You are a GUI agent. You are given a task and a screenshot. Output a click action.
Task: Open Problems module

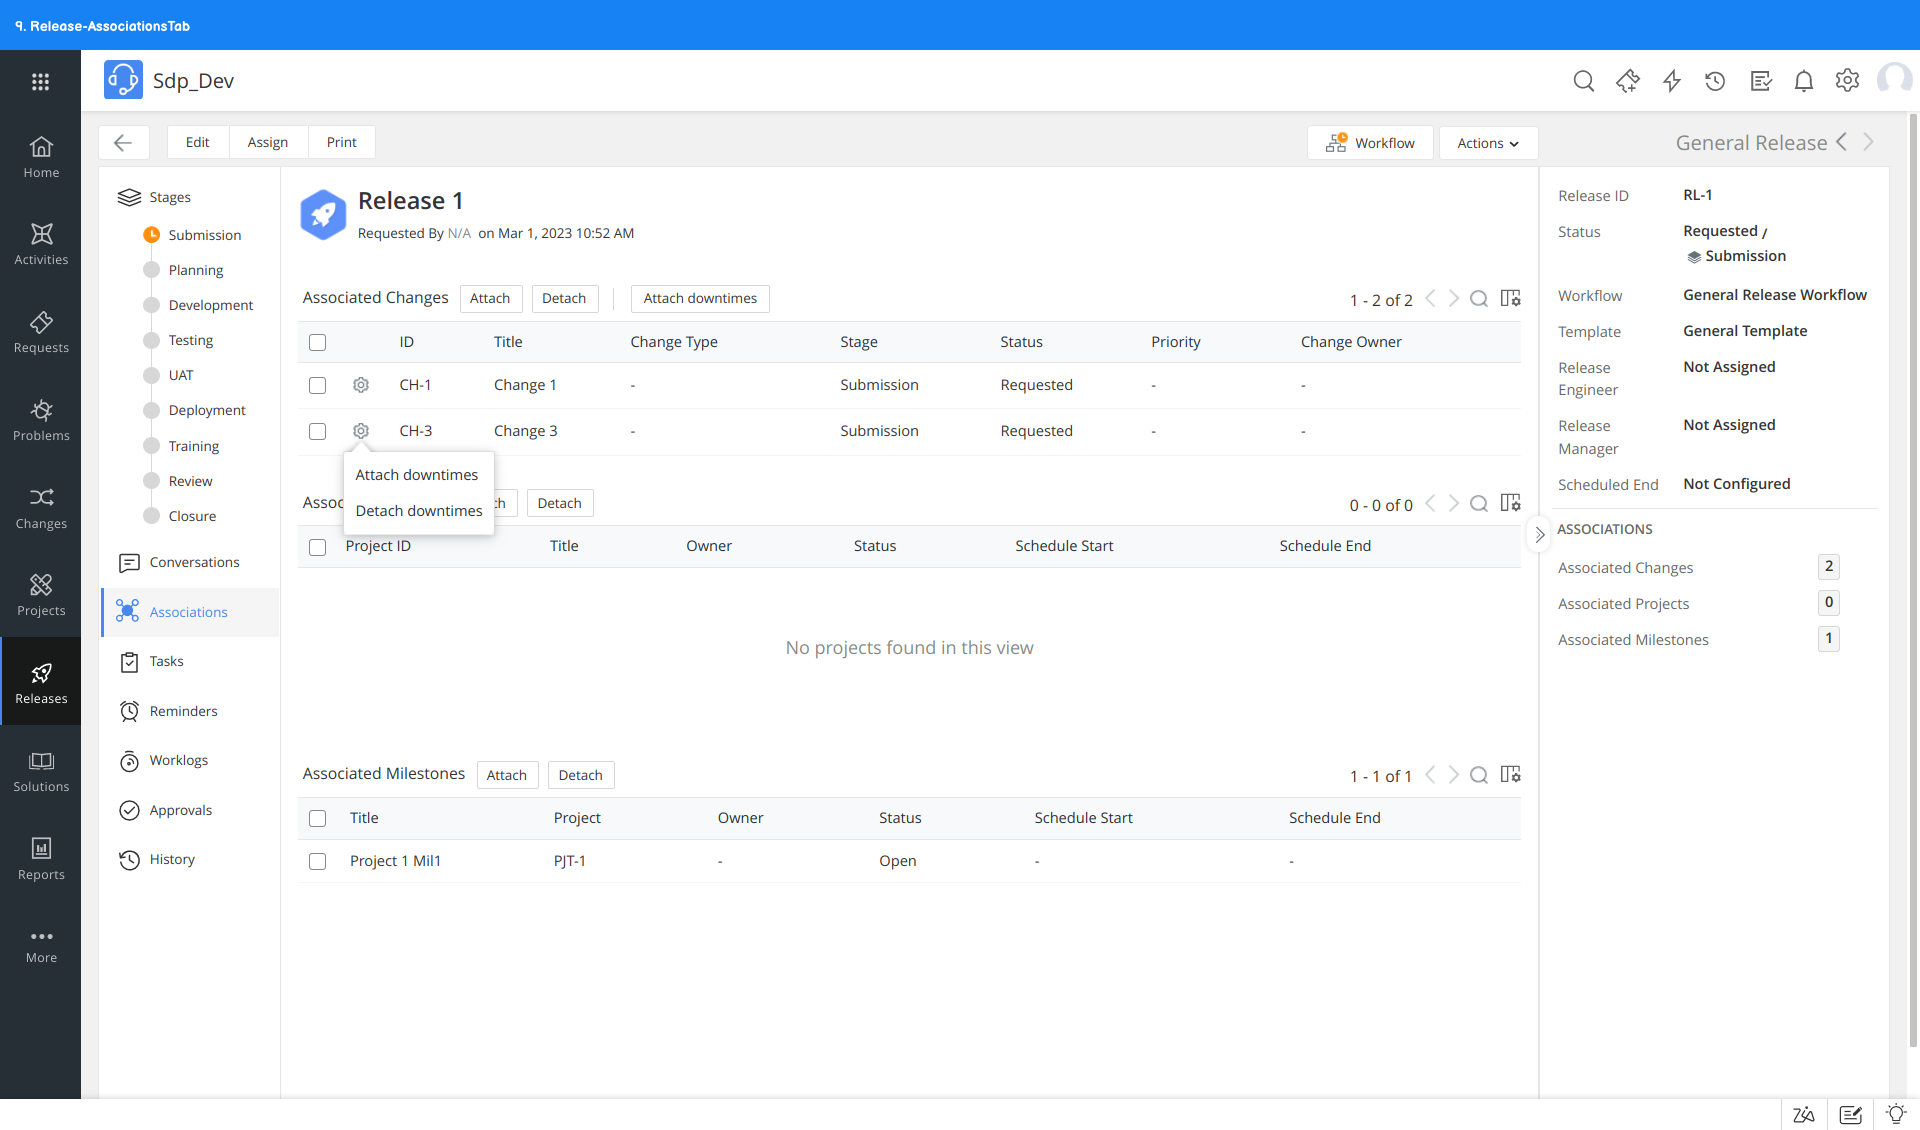[41, 421]
